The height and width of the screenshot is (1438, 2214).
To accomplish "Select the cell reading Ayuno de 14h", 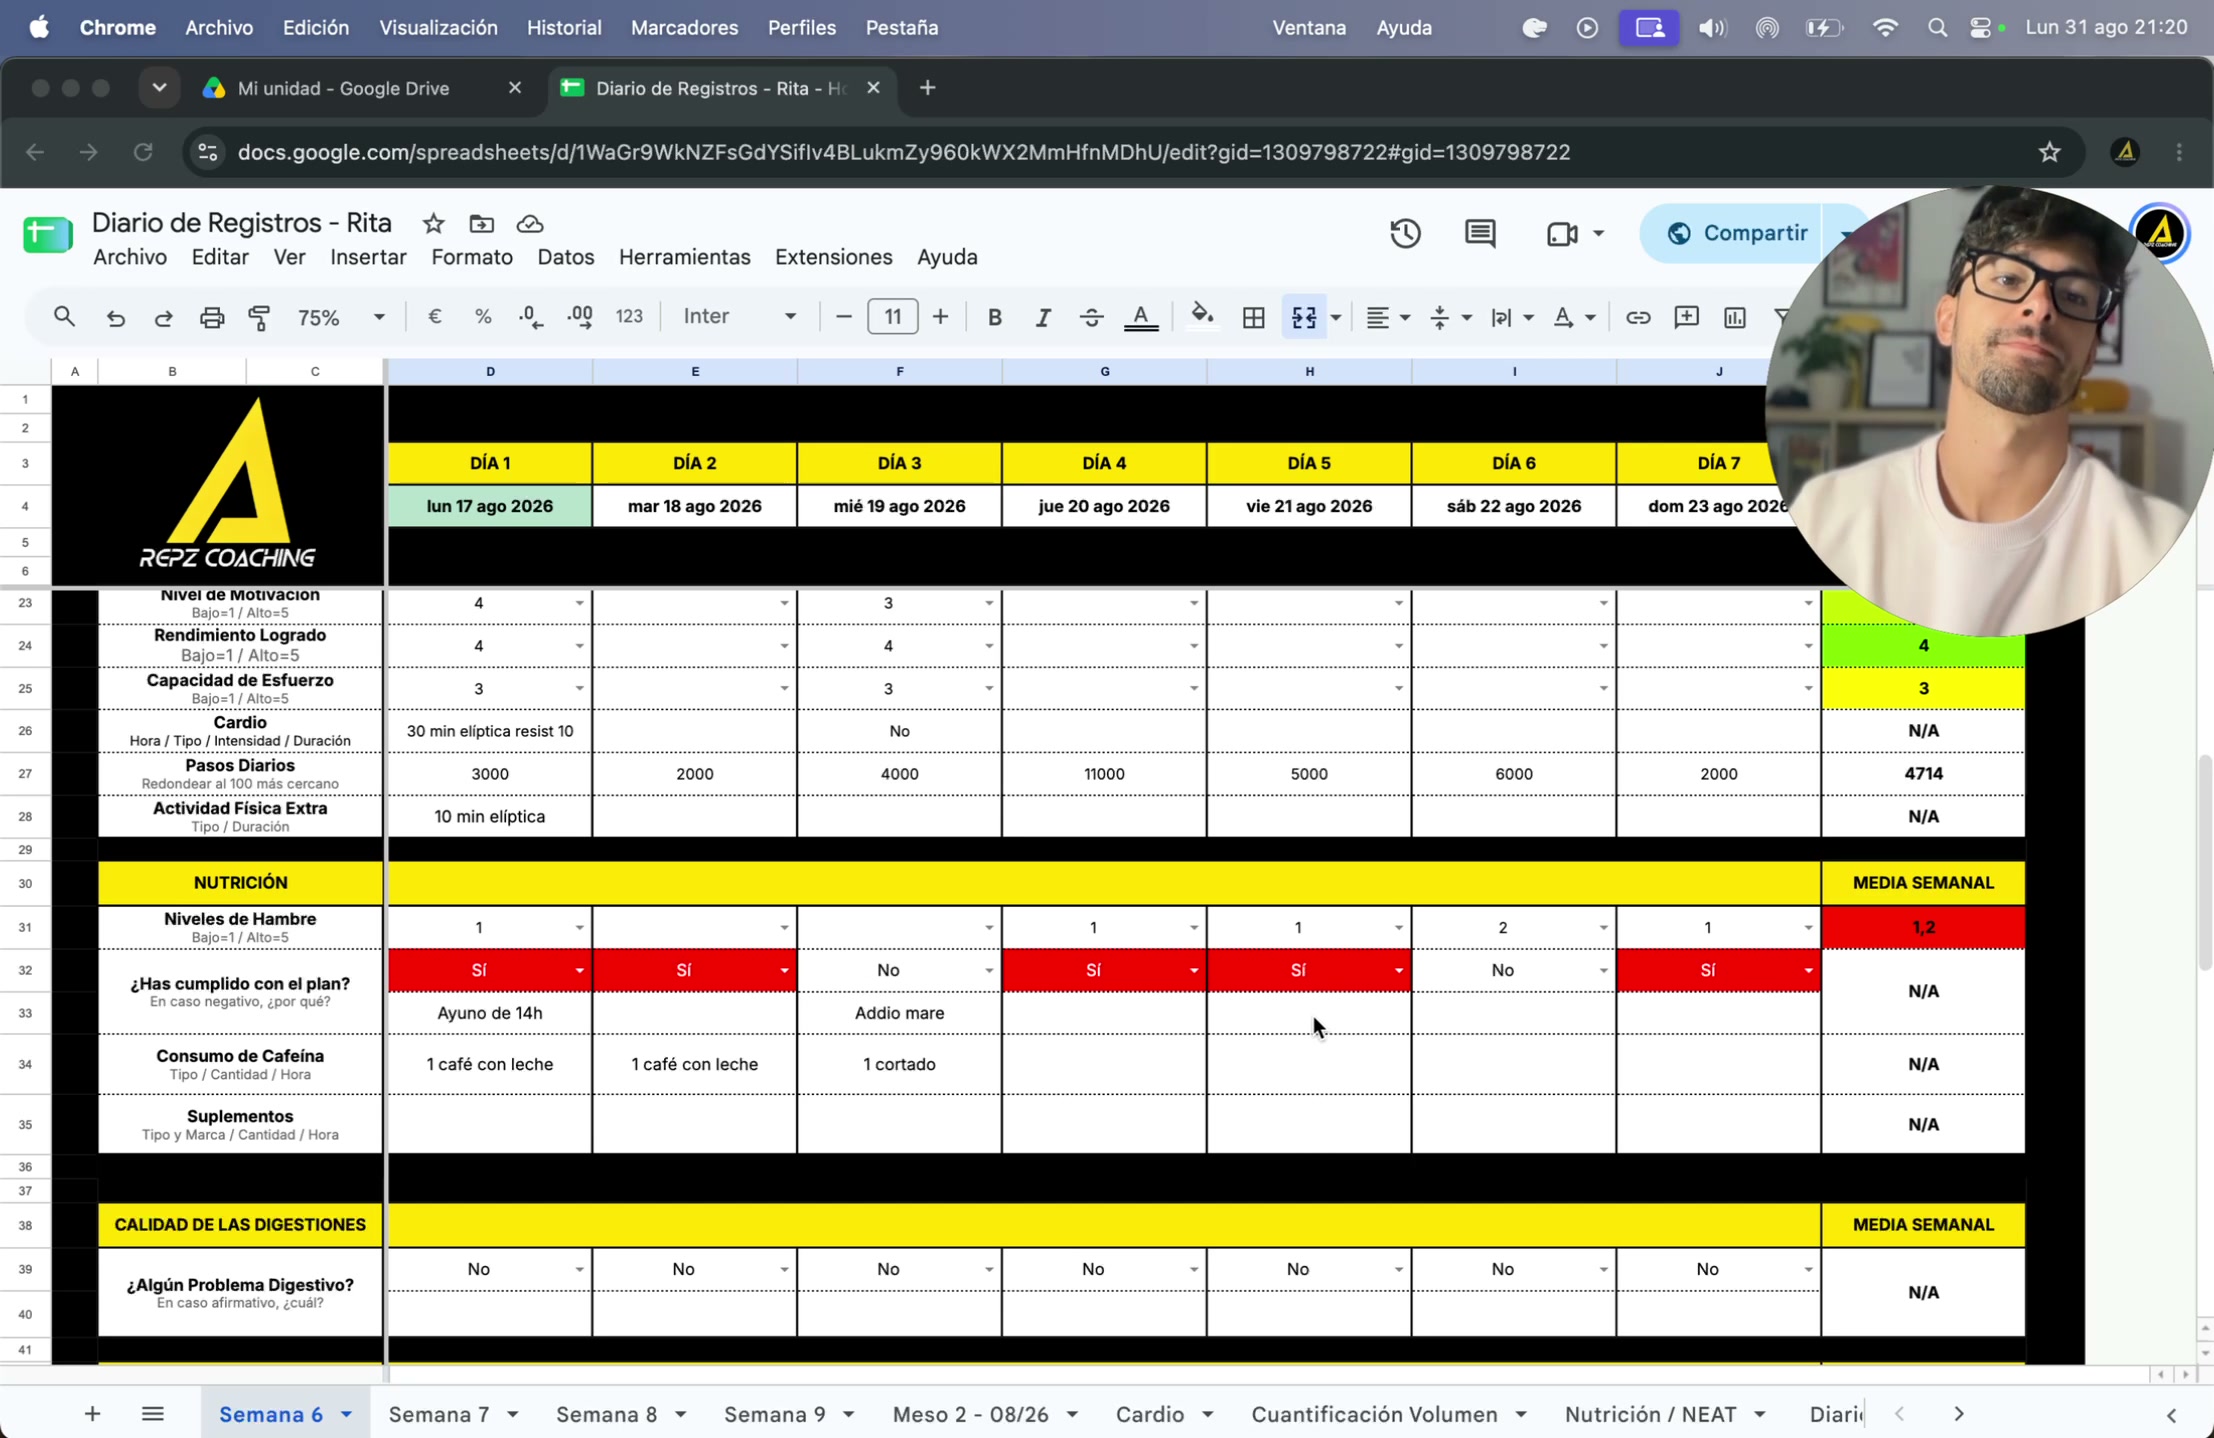I will (490, 1013).
